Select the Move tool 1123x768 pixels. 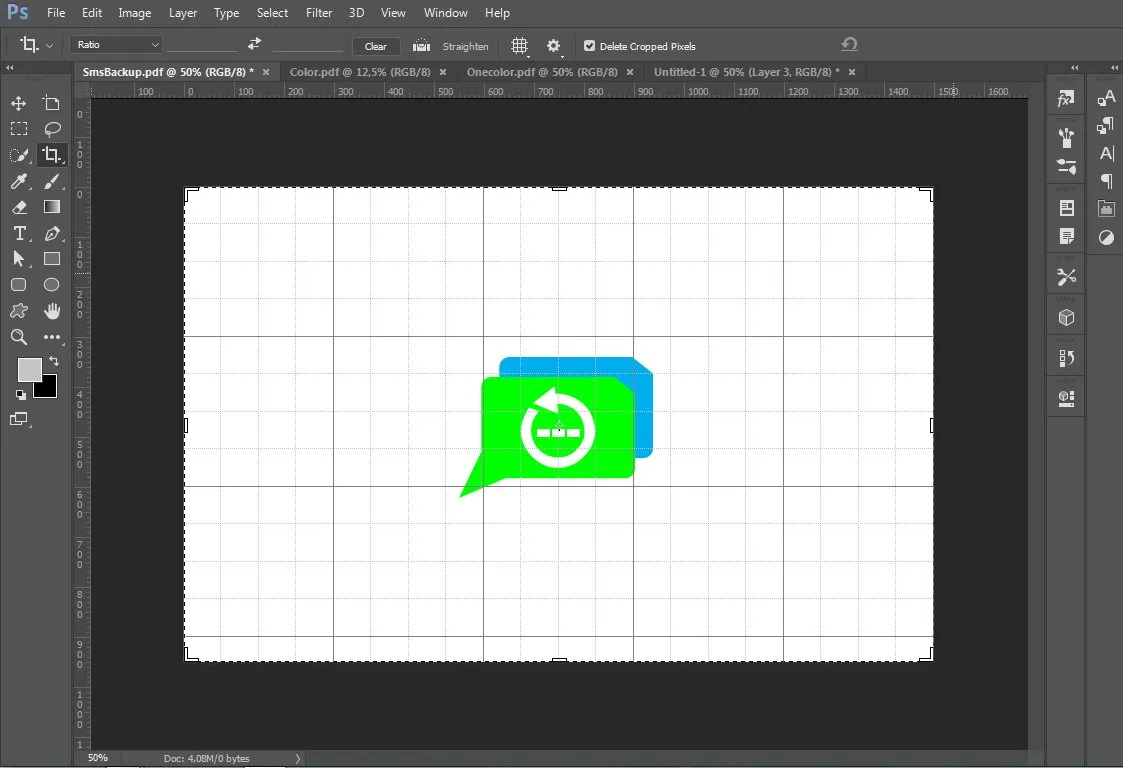coord(19,103)
